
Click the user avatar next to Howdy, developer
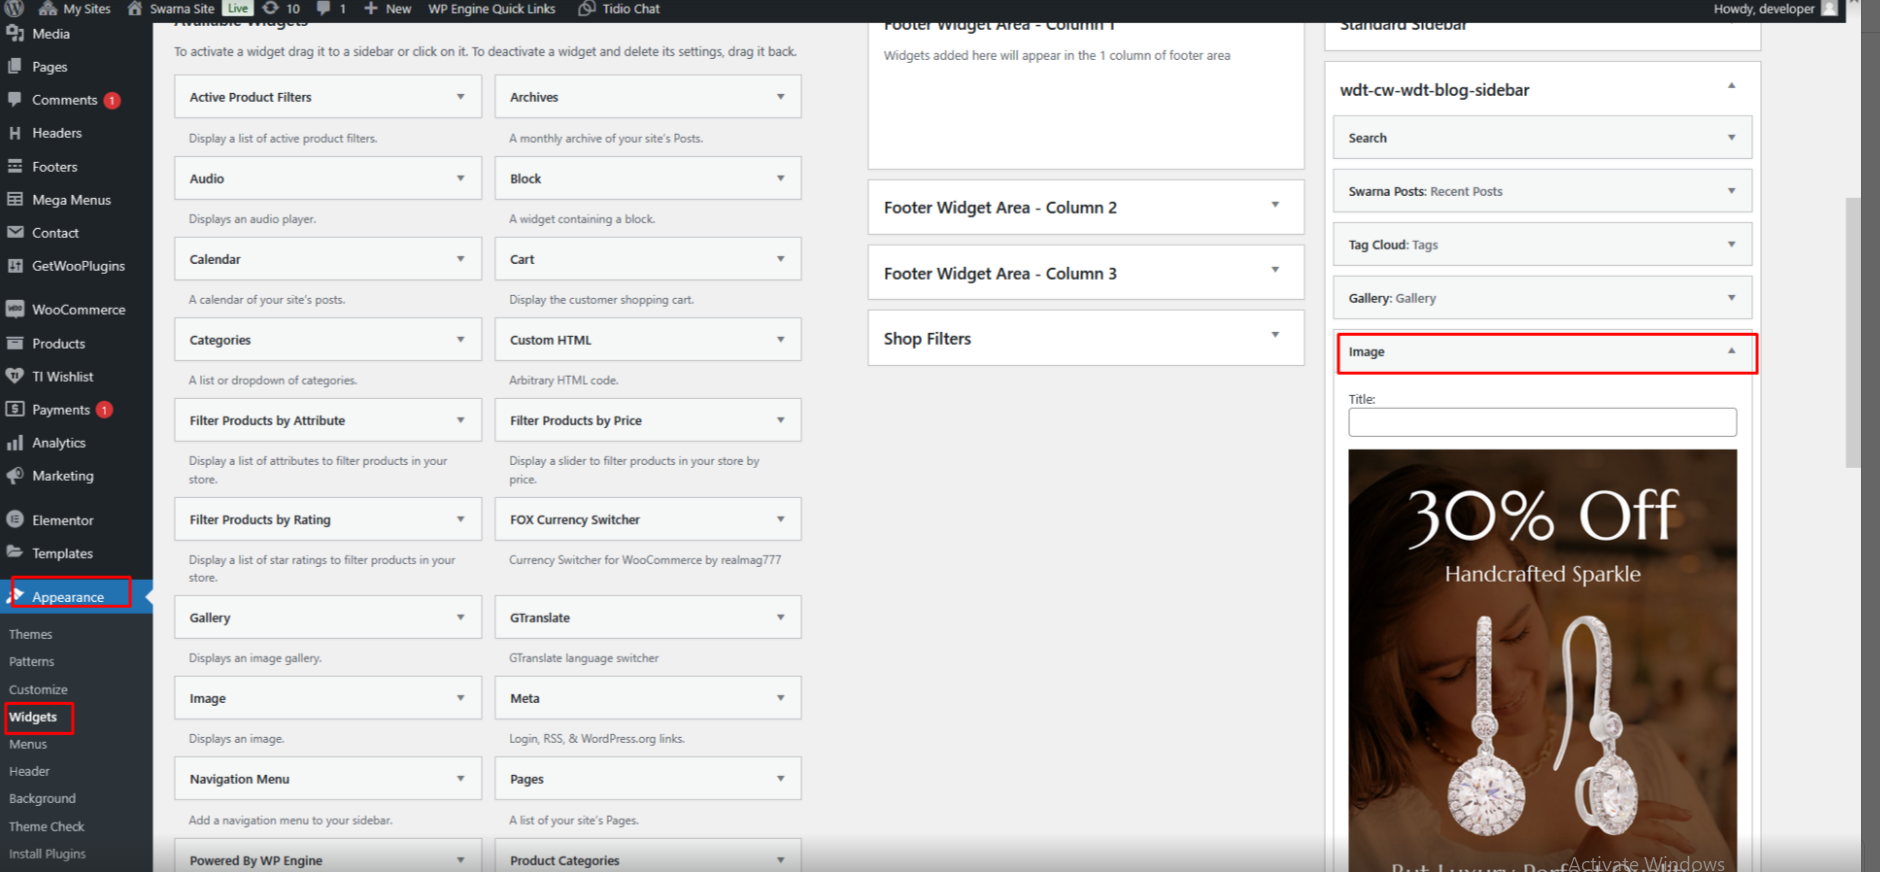[x=1829, y=8]
